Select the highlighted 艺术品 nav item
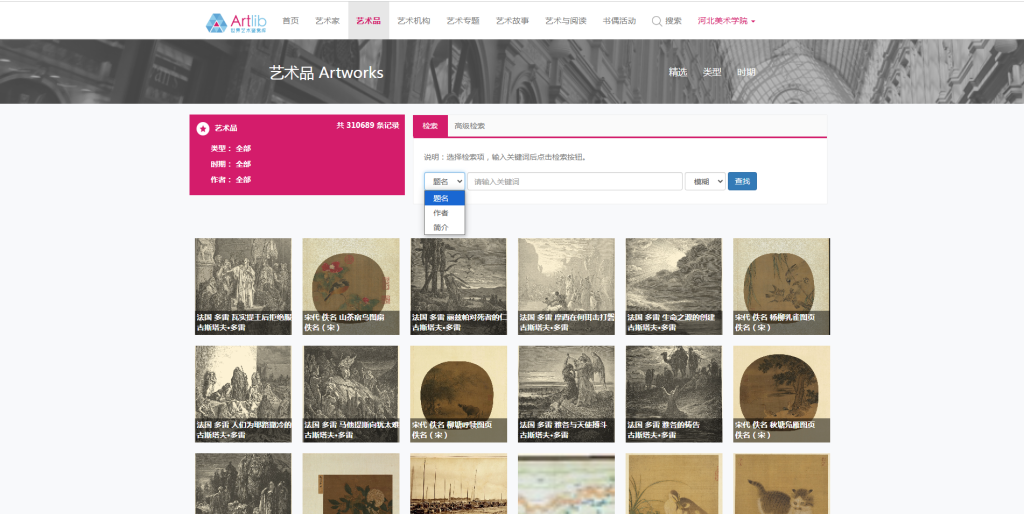 (368, 21)
